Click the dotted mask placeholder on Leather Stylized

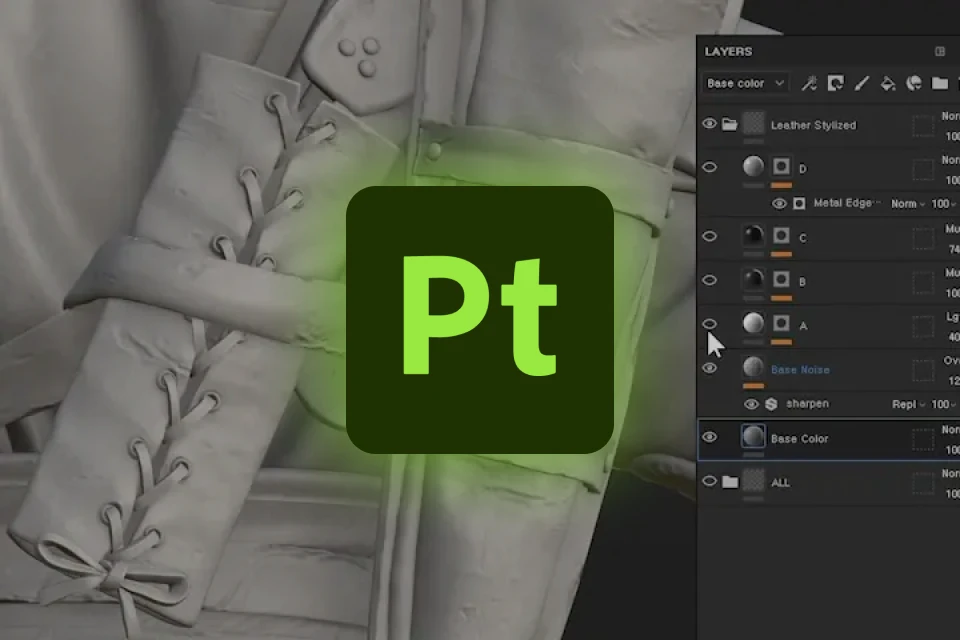point(923,126)
